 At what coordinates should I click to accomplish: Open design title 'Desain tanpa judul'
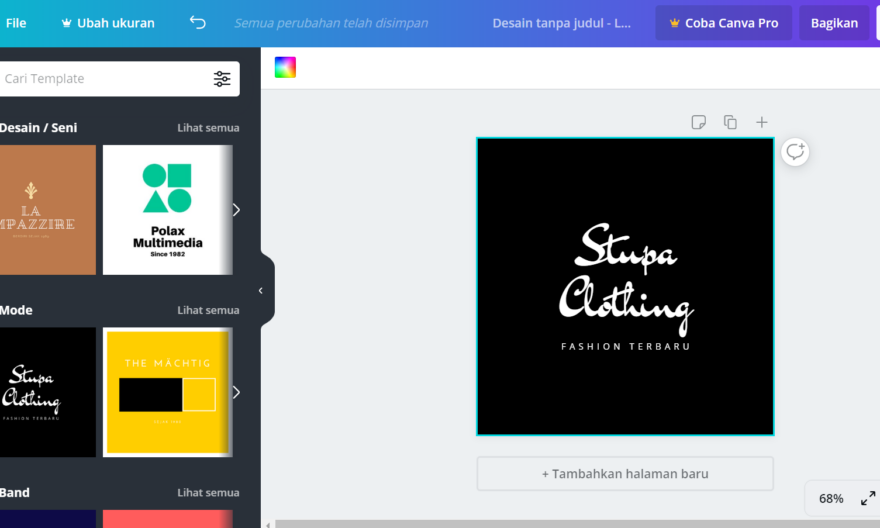tap(561, 23)
